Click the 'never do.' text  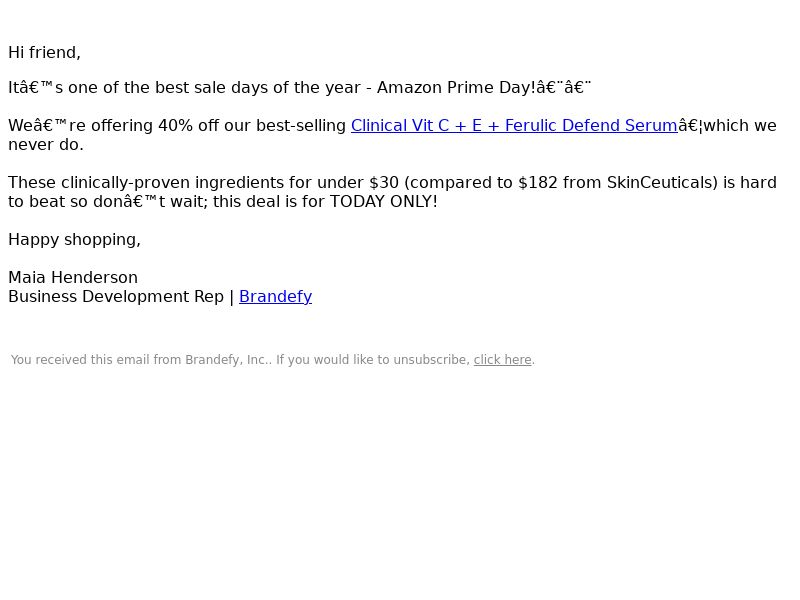tap(46, 145)
